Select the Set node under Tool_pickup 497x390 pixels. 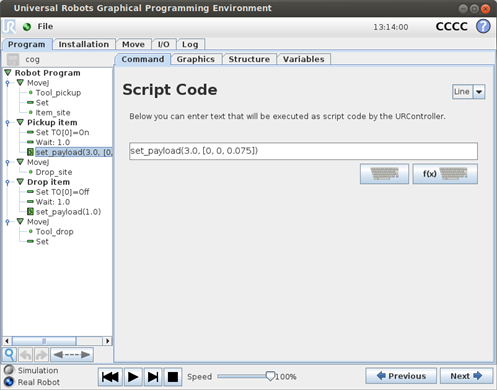tap(42, 102)
